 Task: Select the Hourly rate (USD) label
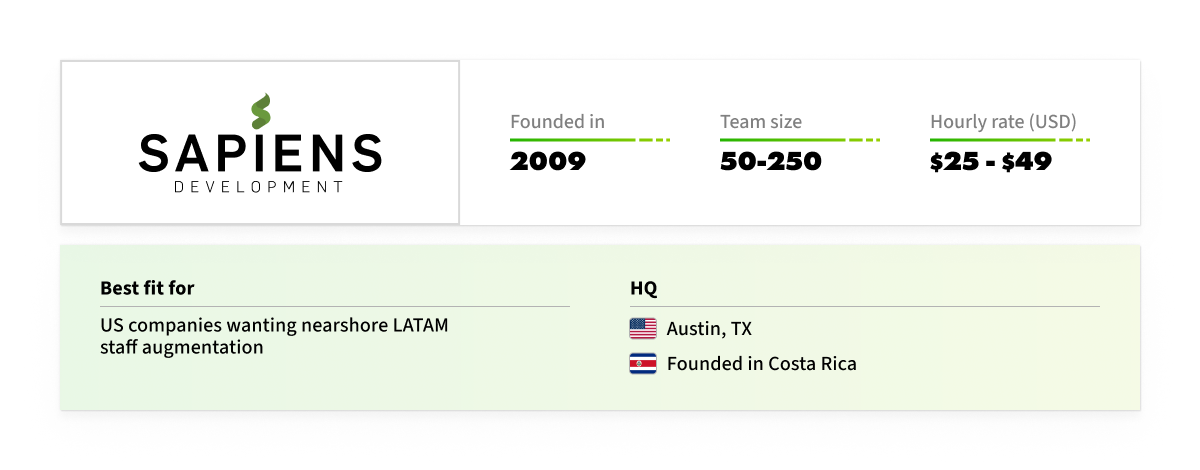1003,122
